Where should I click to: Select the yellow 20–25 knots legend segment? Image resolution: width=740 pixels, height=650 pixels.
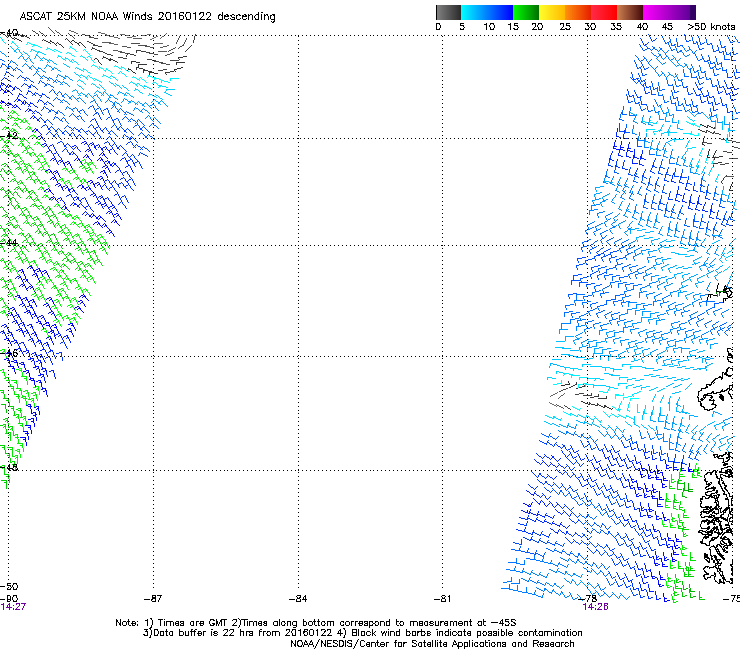552,12
